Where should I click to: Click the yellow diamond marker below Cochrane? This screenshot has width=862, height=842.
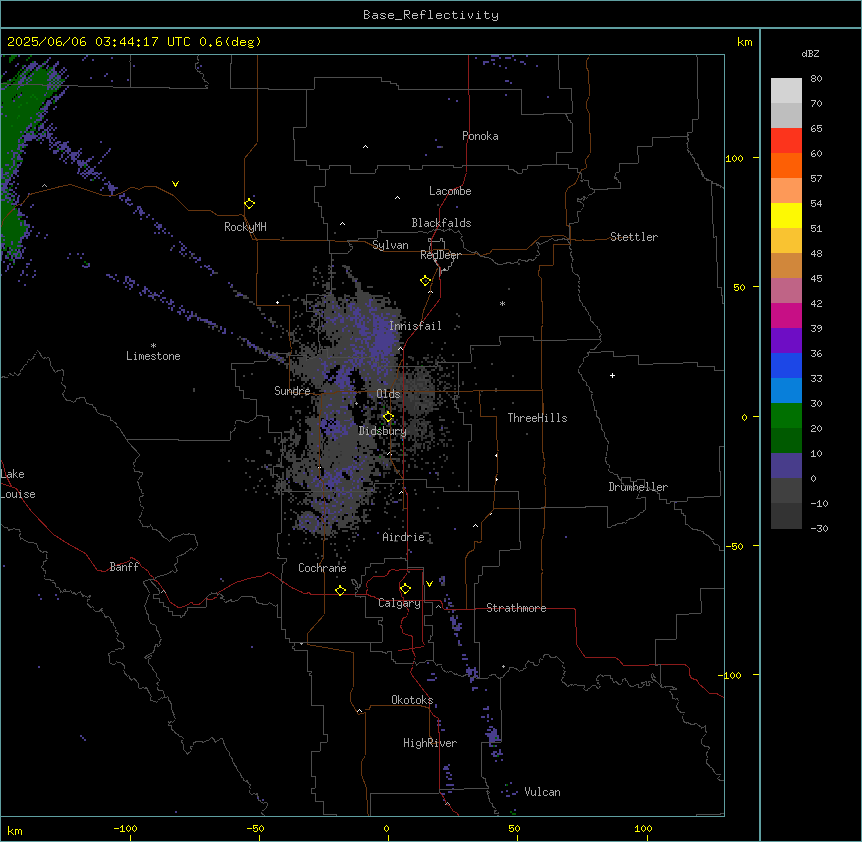tap(340, 590)
